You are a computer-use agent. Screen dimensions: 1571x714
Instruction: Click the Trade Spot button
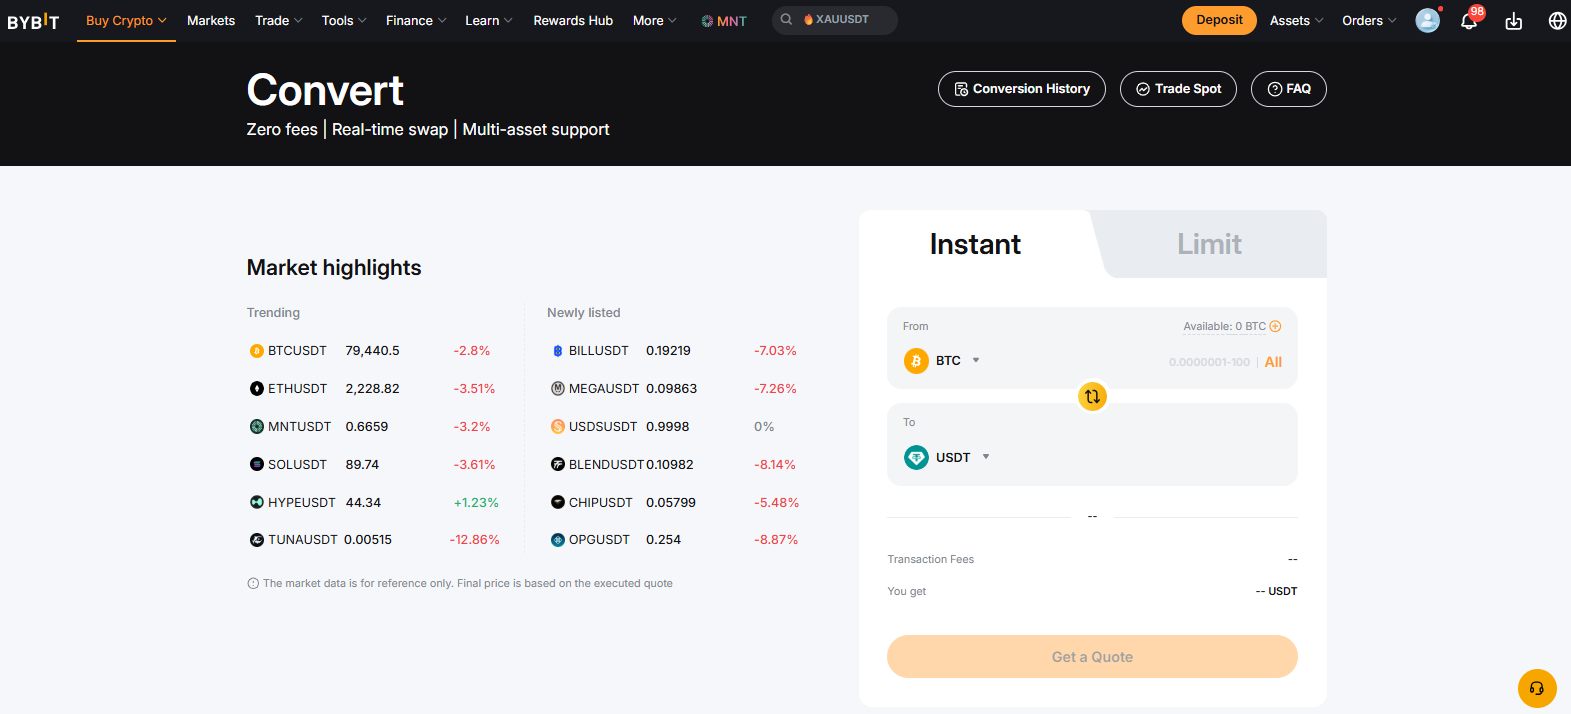[x=1178, y=89]
